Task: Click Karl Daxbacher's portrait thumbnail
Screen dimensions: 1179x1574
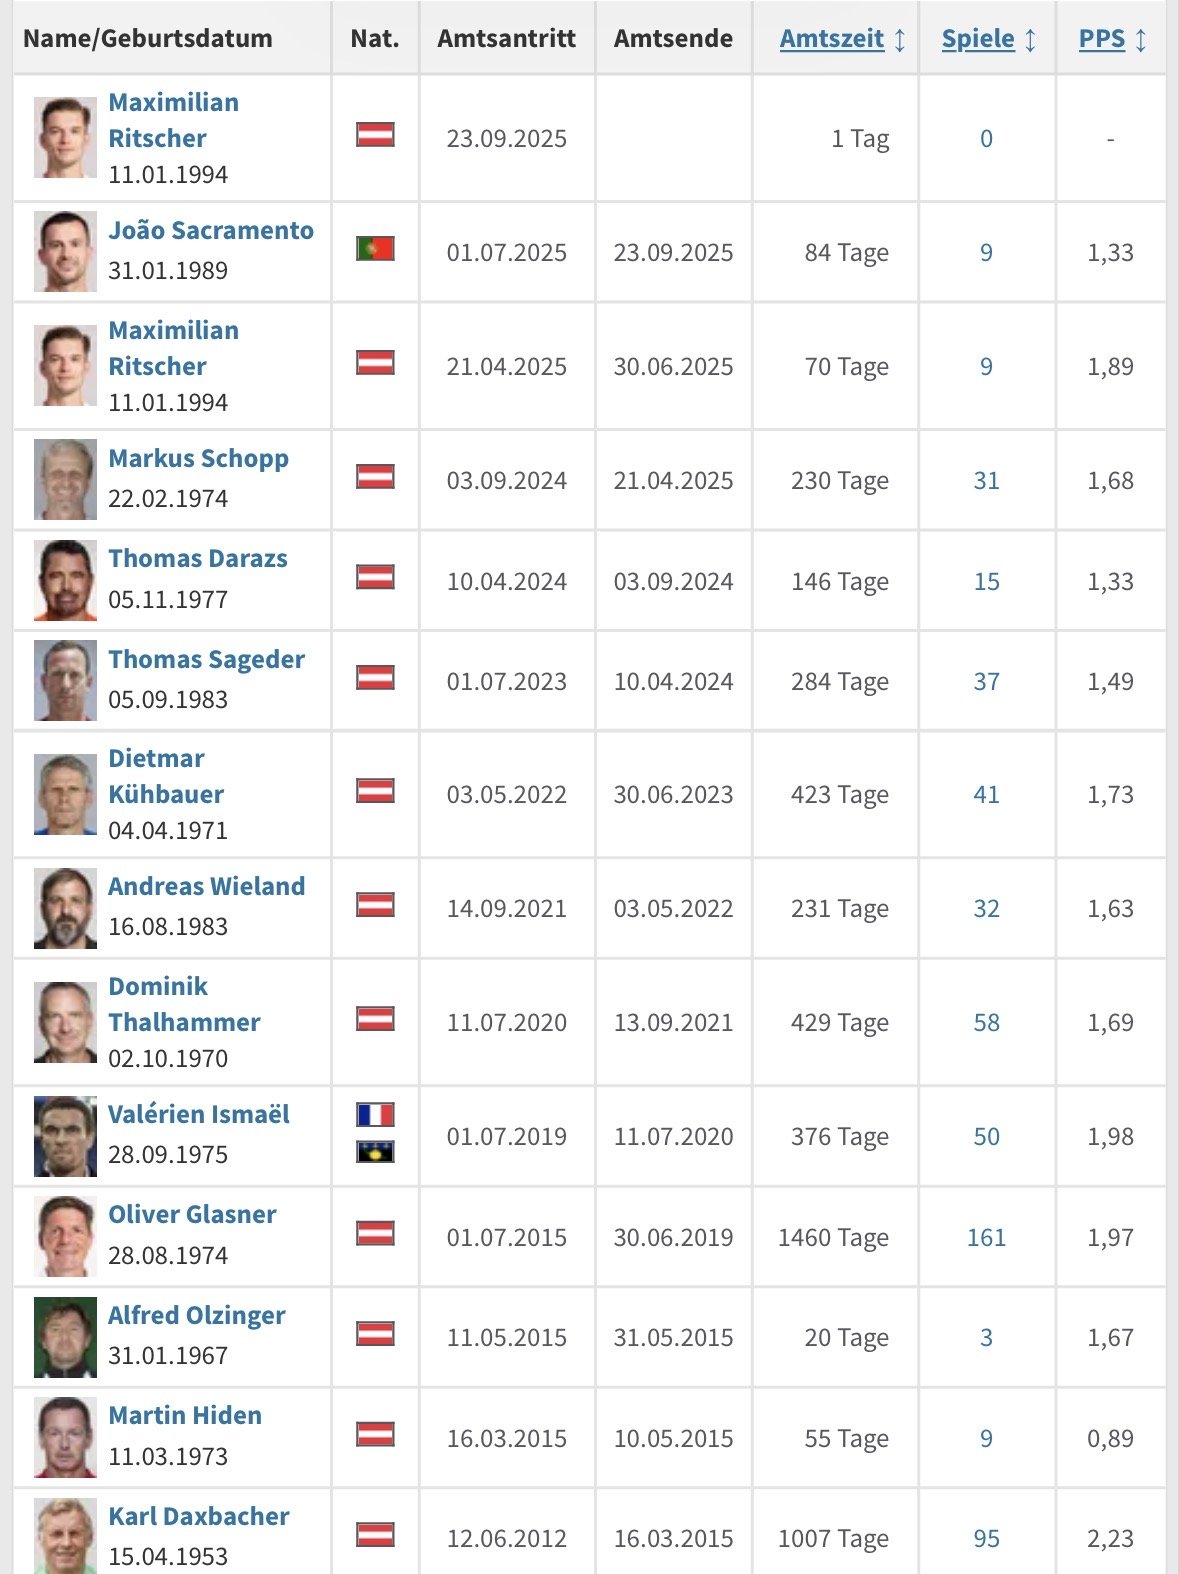Action: (x=65, y=1536)
